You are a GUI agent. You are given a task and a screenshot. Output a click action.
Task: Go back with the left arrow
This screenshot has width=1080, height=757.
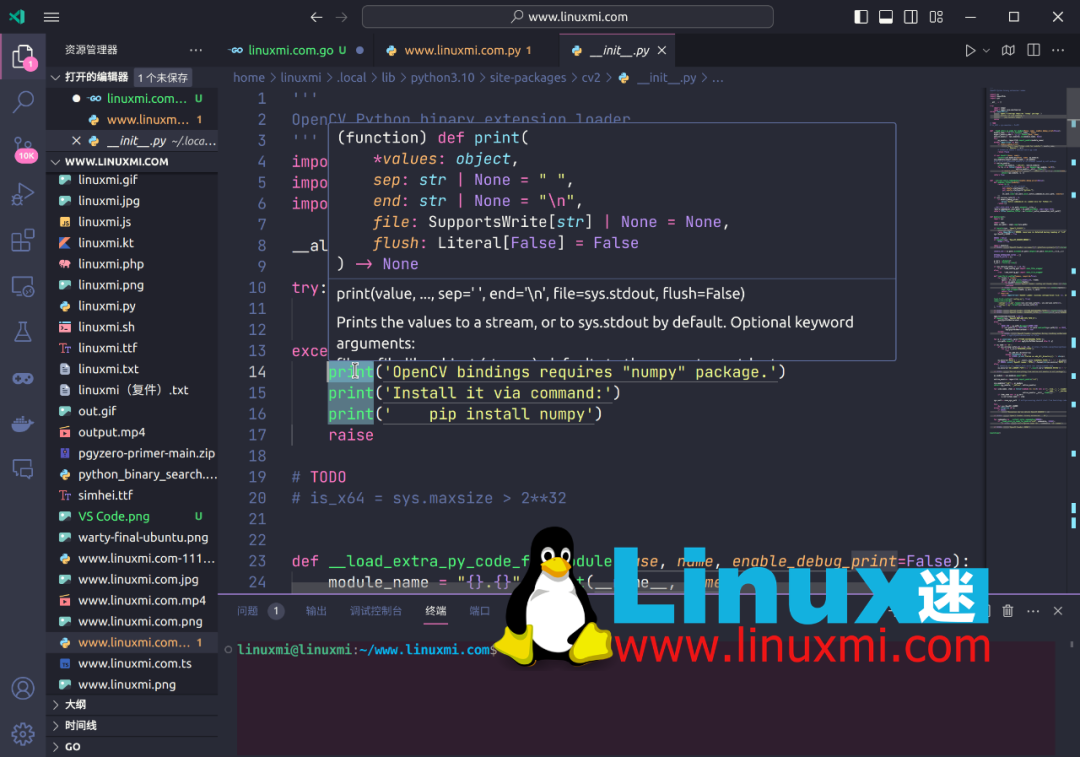point(316,17)
